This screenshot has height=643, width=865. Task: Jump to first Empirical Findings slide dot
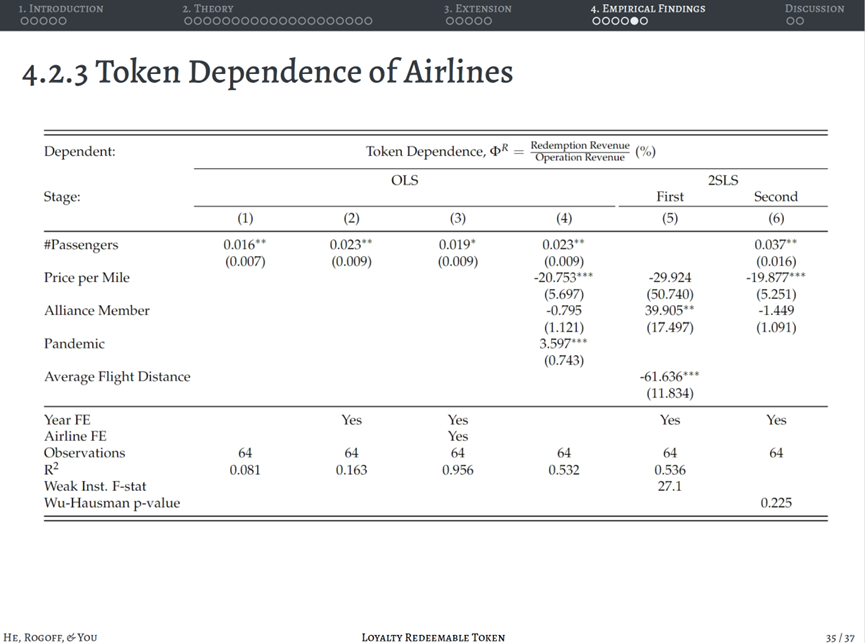595,21
